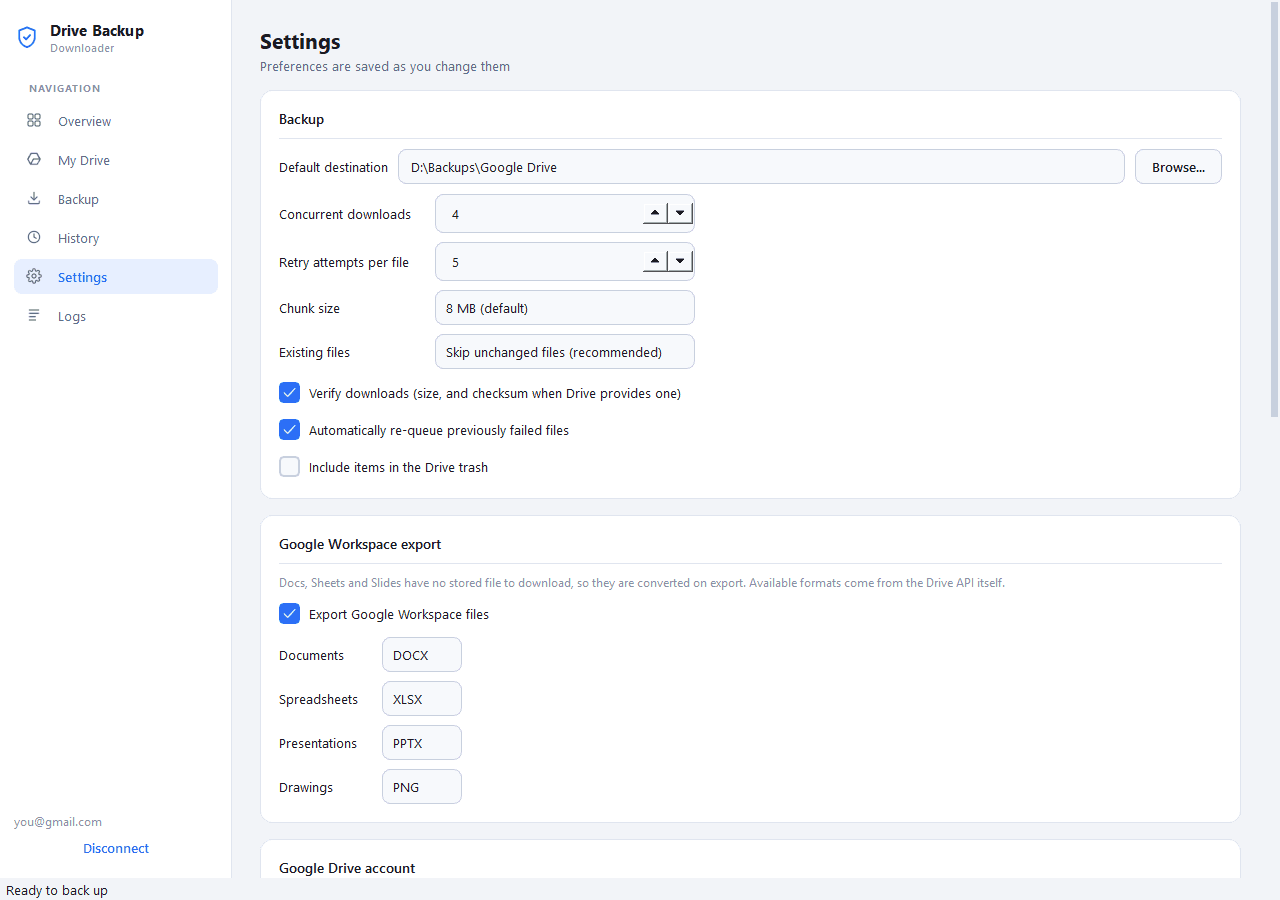Open the Overview page
This screenshot has height=900, width=1280.
116,121
